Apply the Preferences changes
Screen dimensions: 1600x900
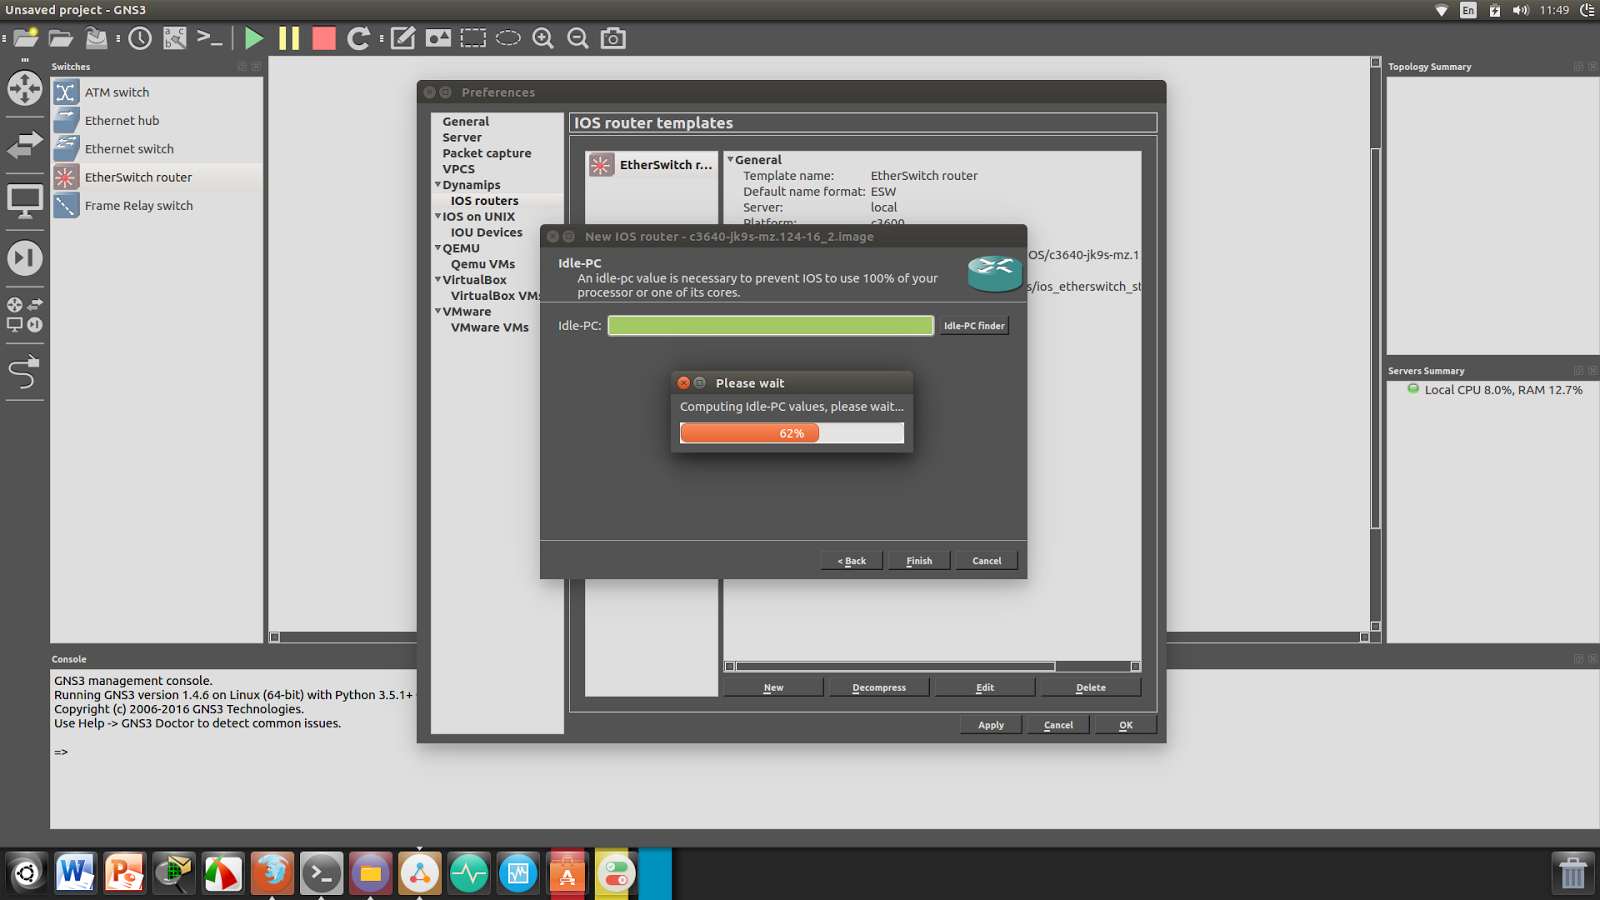pyautogui.click(x=991, y=725)
